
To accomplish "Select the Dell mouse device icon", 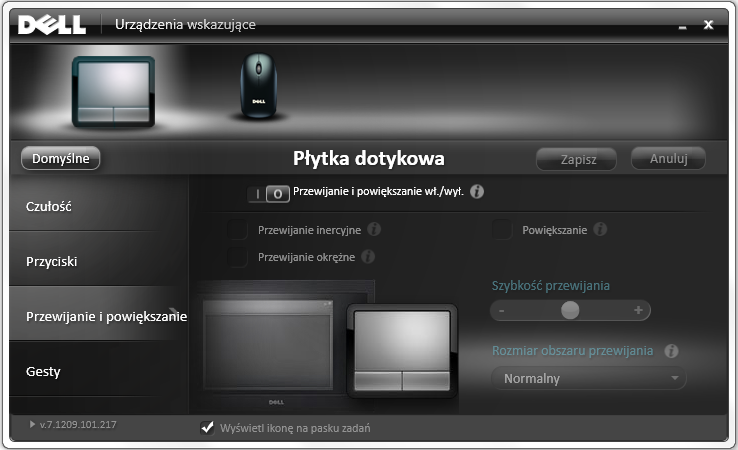I will (x=258, y=85).
